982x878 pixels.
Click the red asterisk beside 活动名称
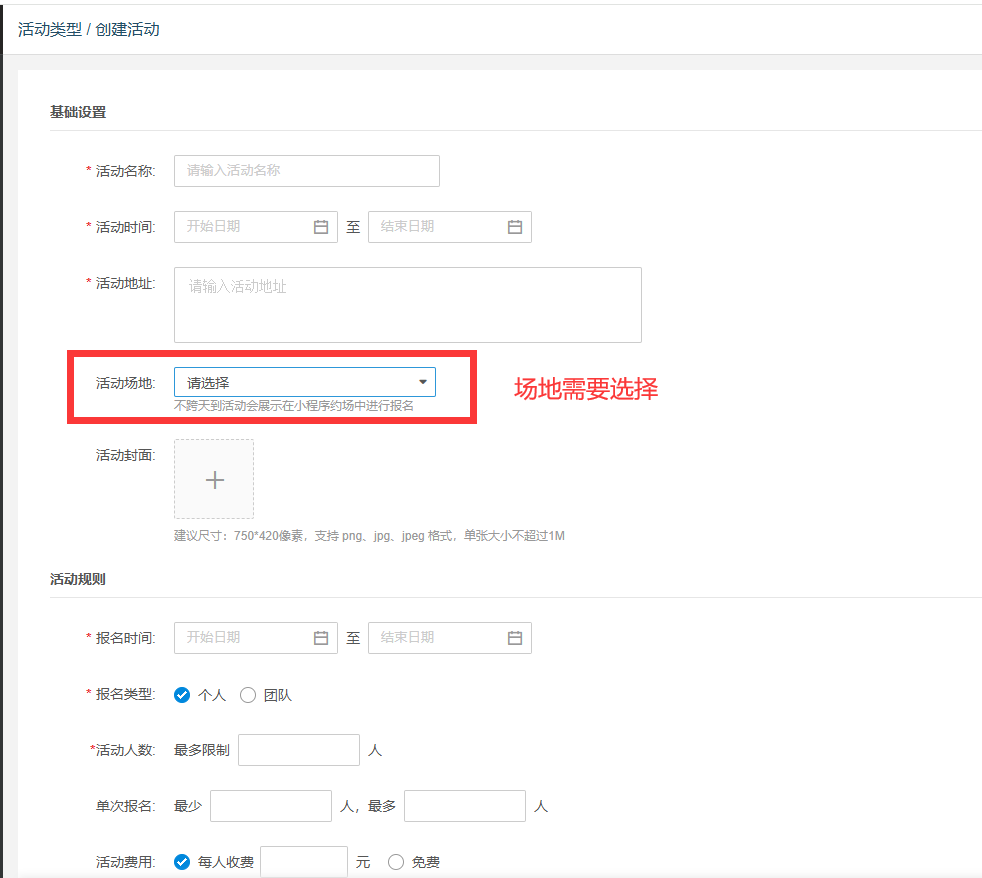point(88,170)
